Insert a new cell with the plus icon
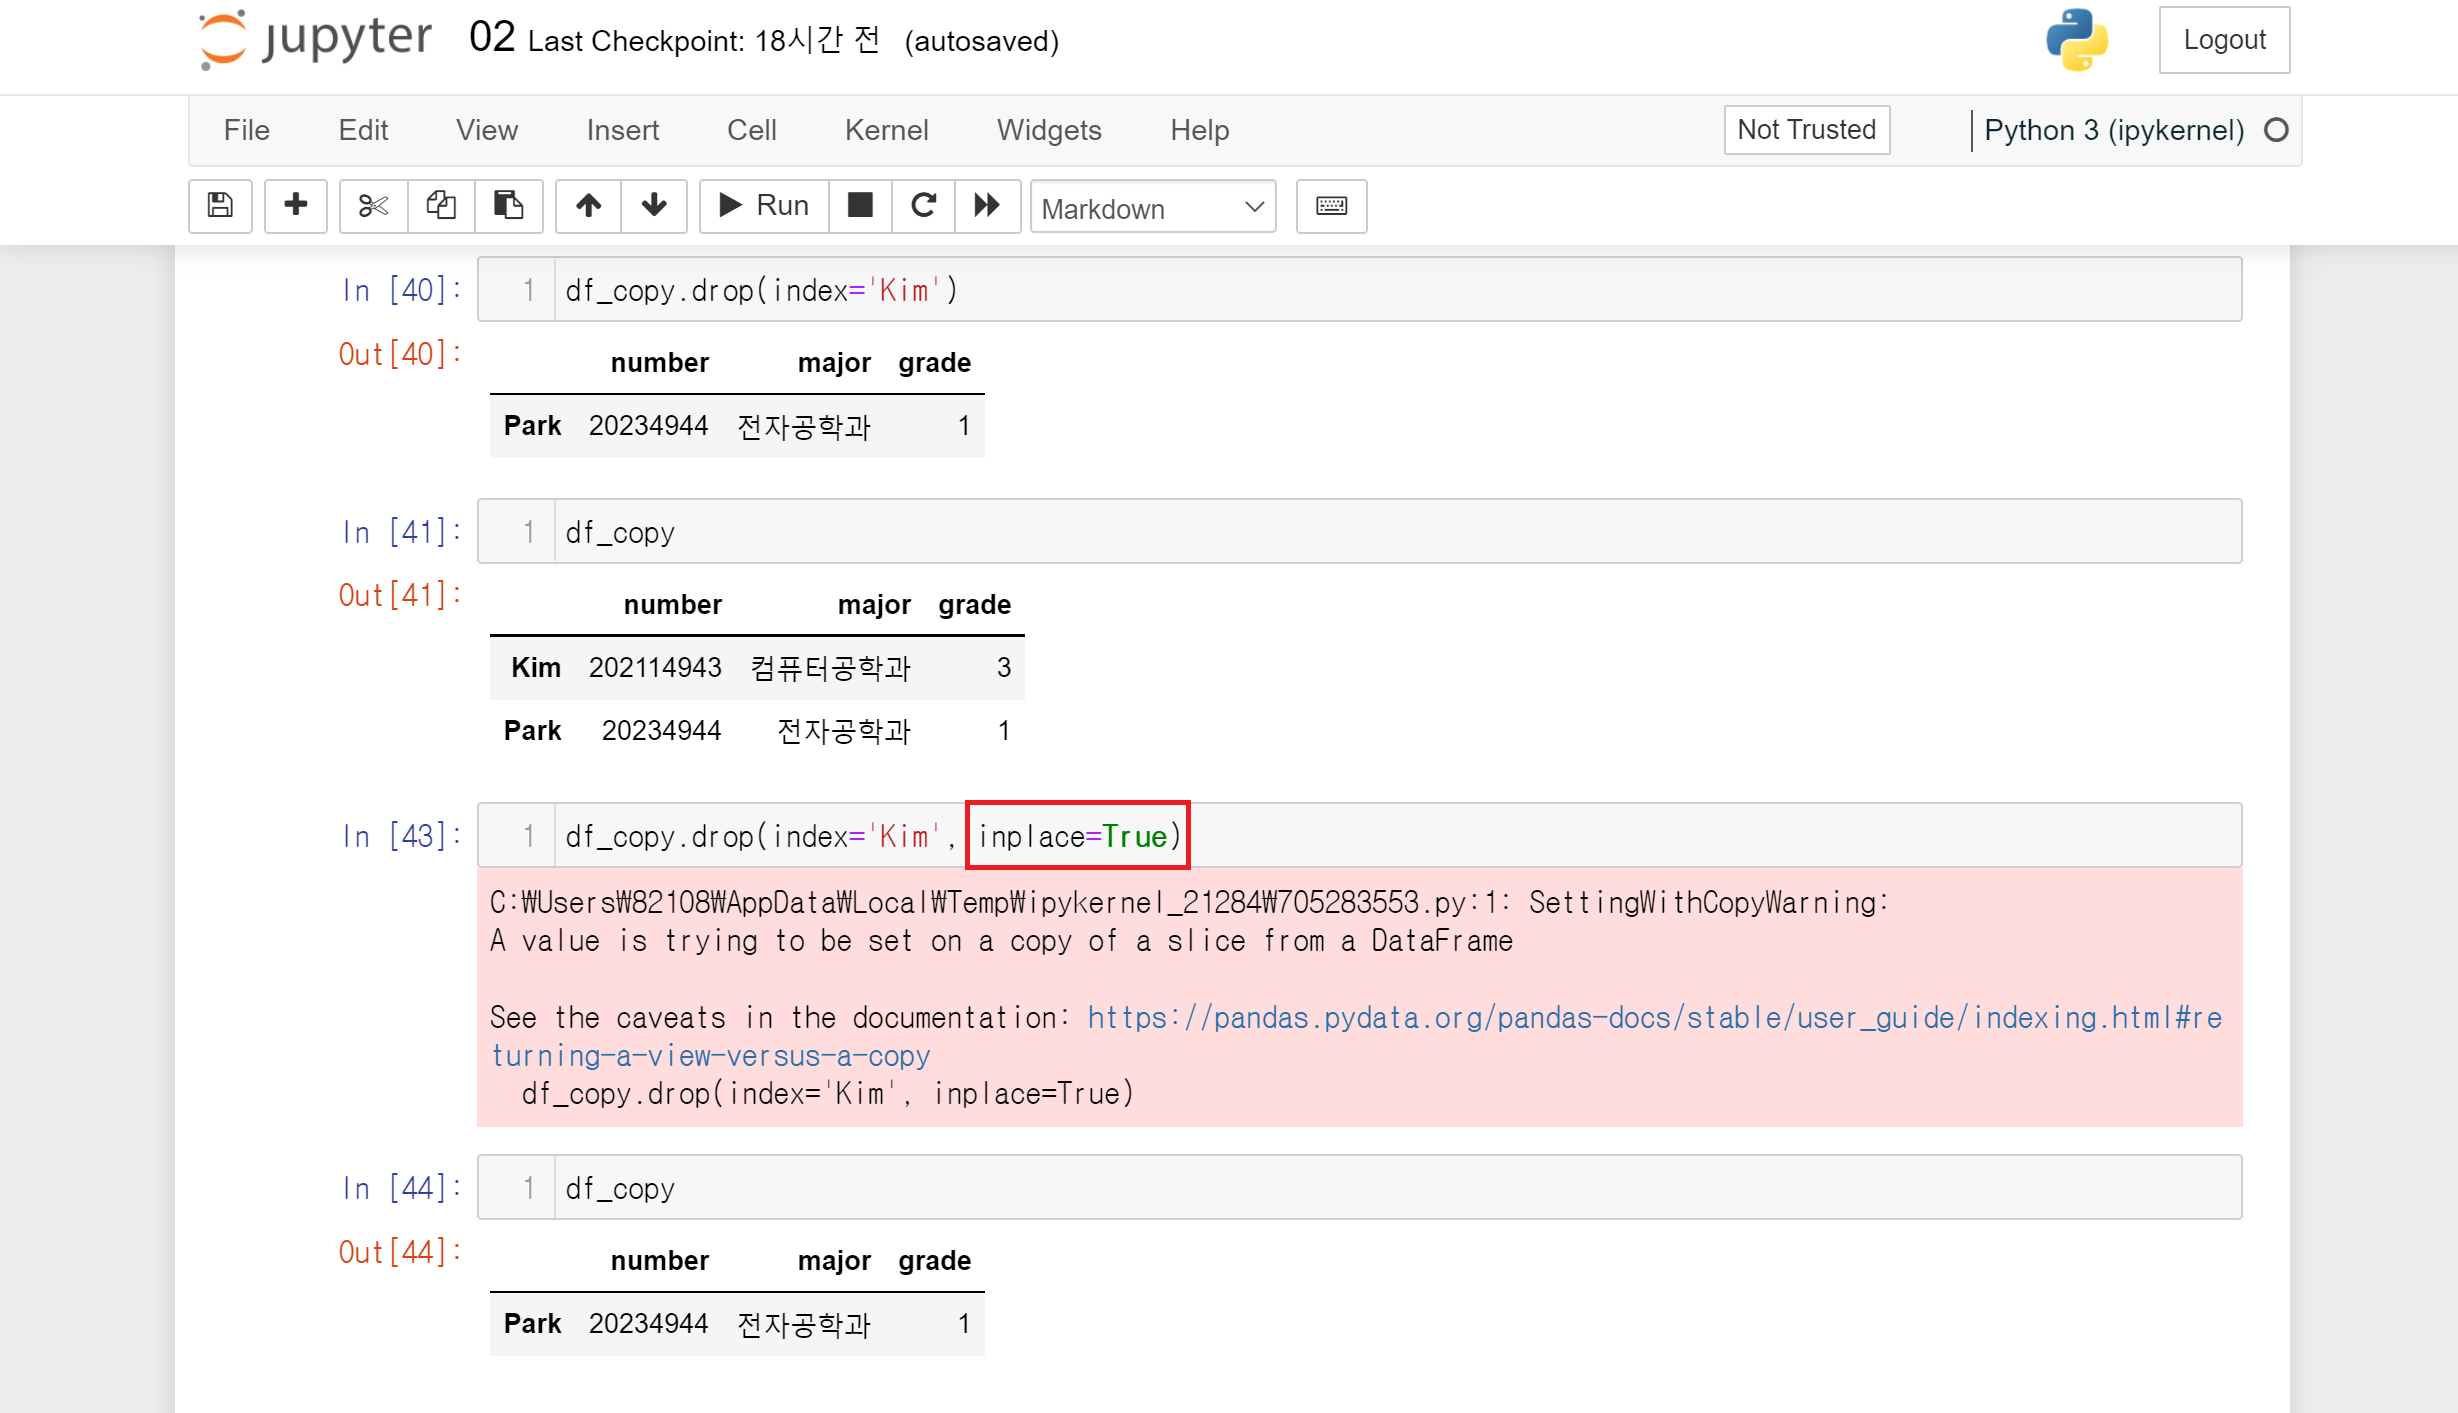Viewport: 2458px width, 1413px height. click(295, 206)
